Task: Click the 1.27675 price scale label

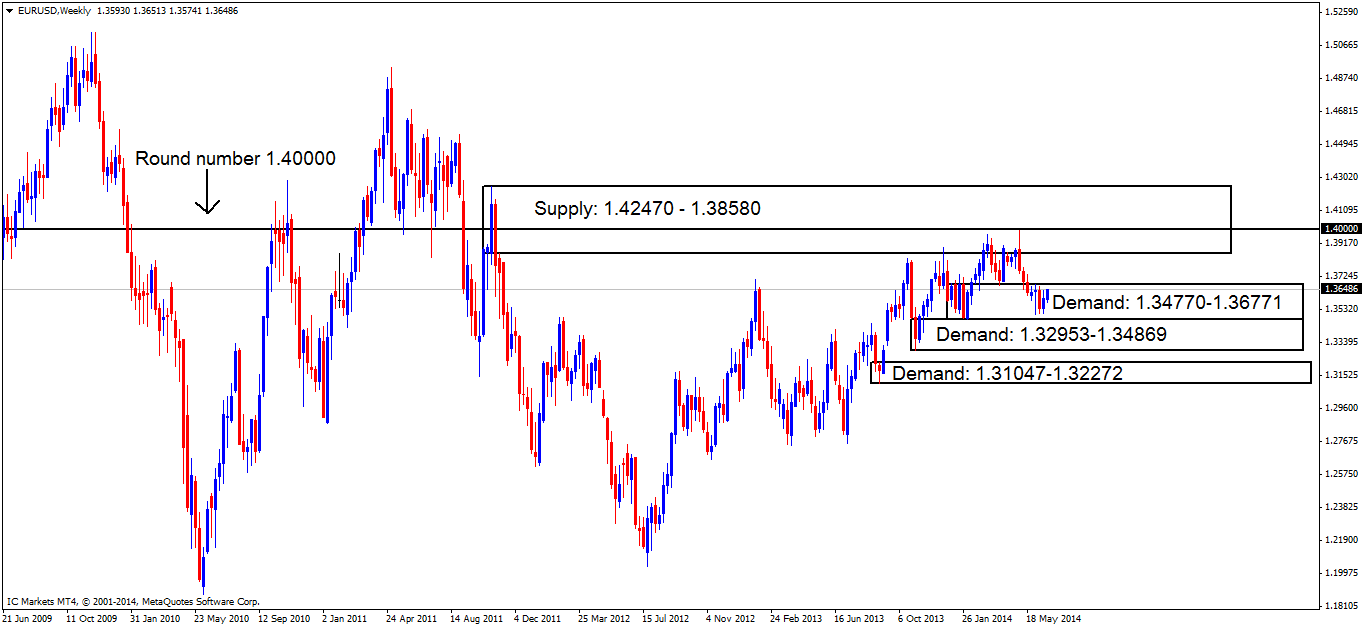Action: [x=1340, y=440]
